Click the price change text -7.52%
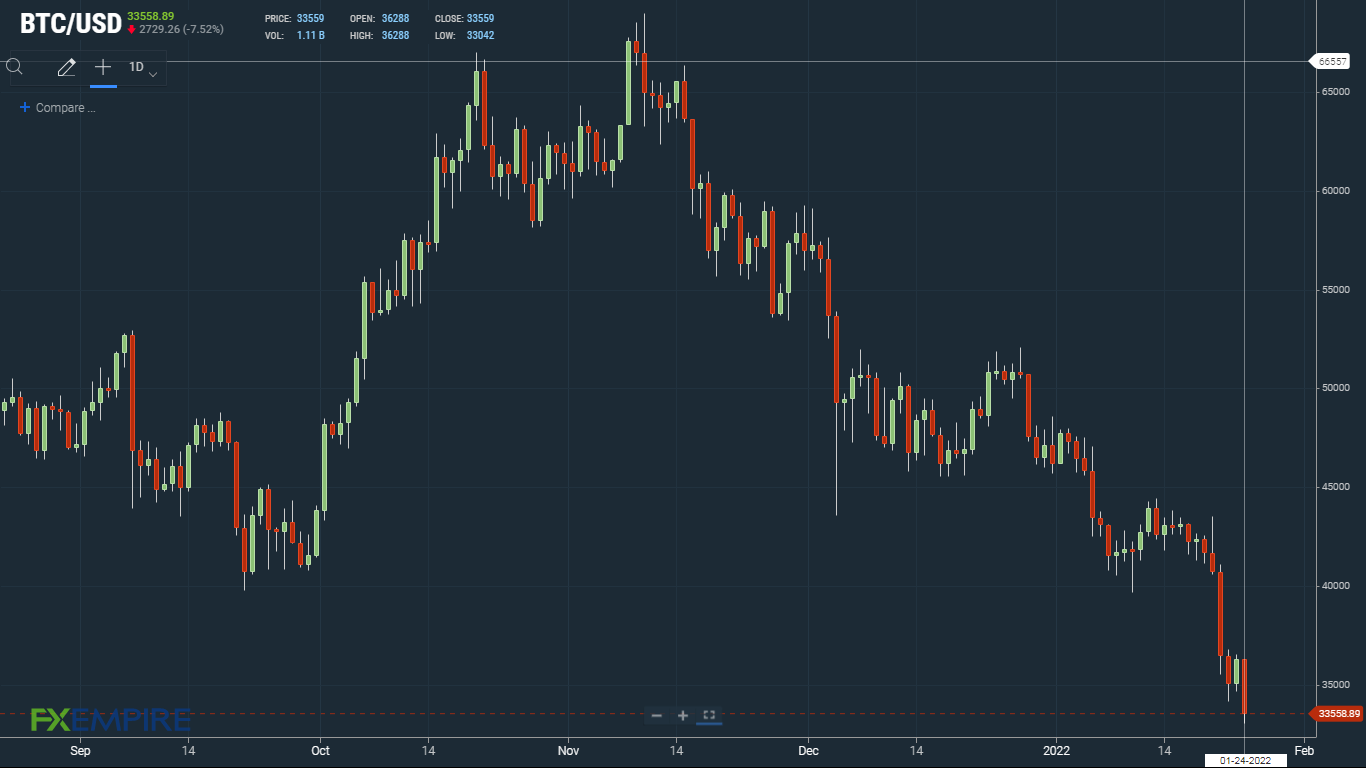This screenshot has height=768, width=1366. coord(203,30)
